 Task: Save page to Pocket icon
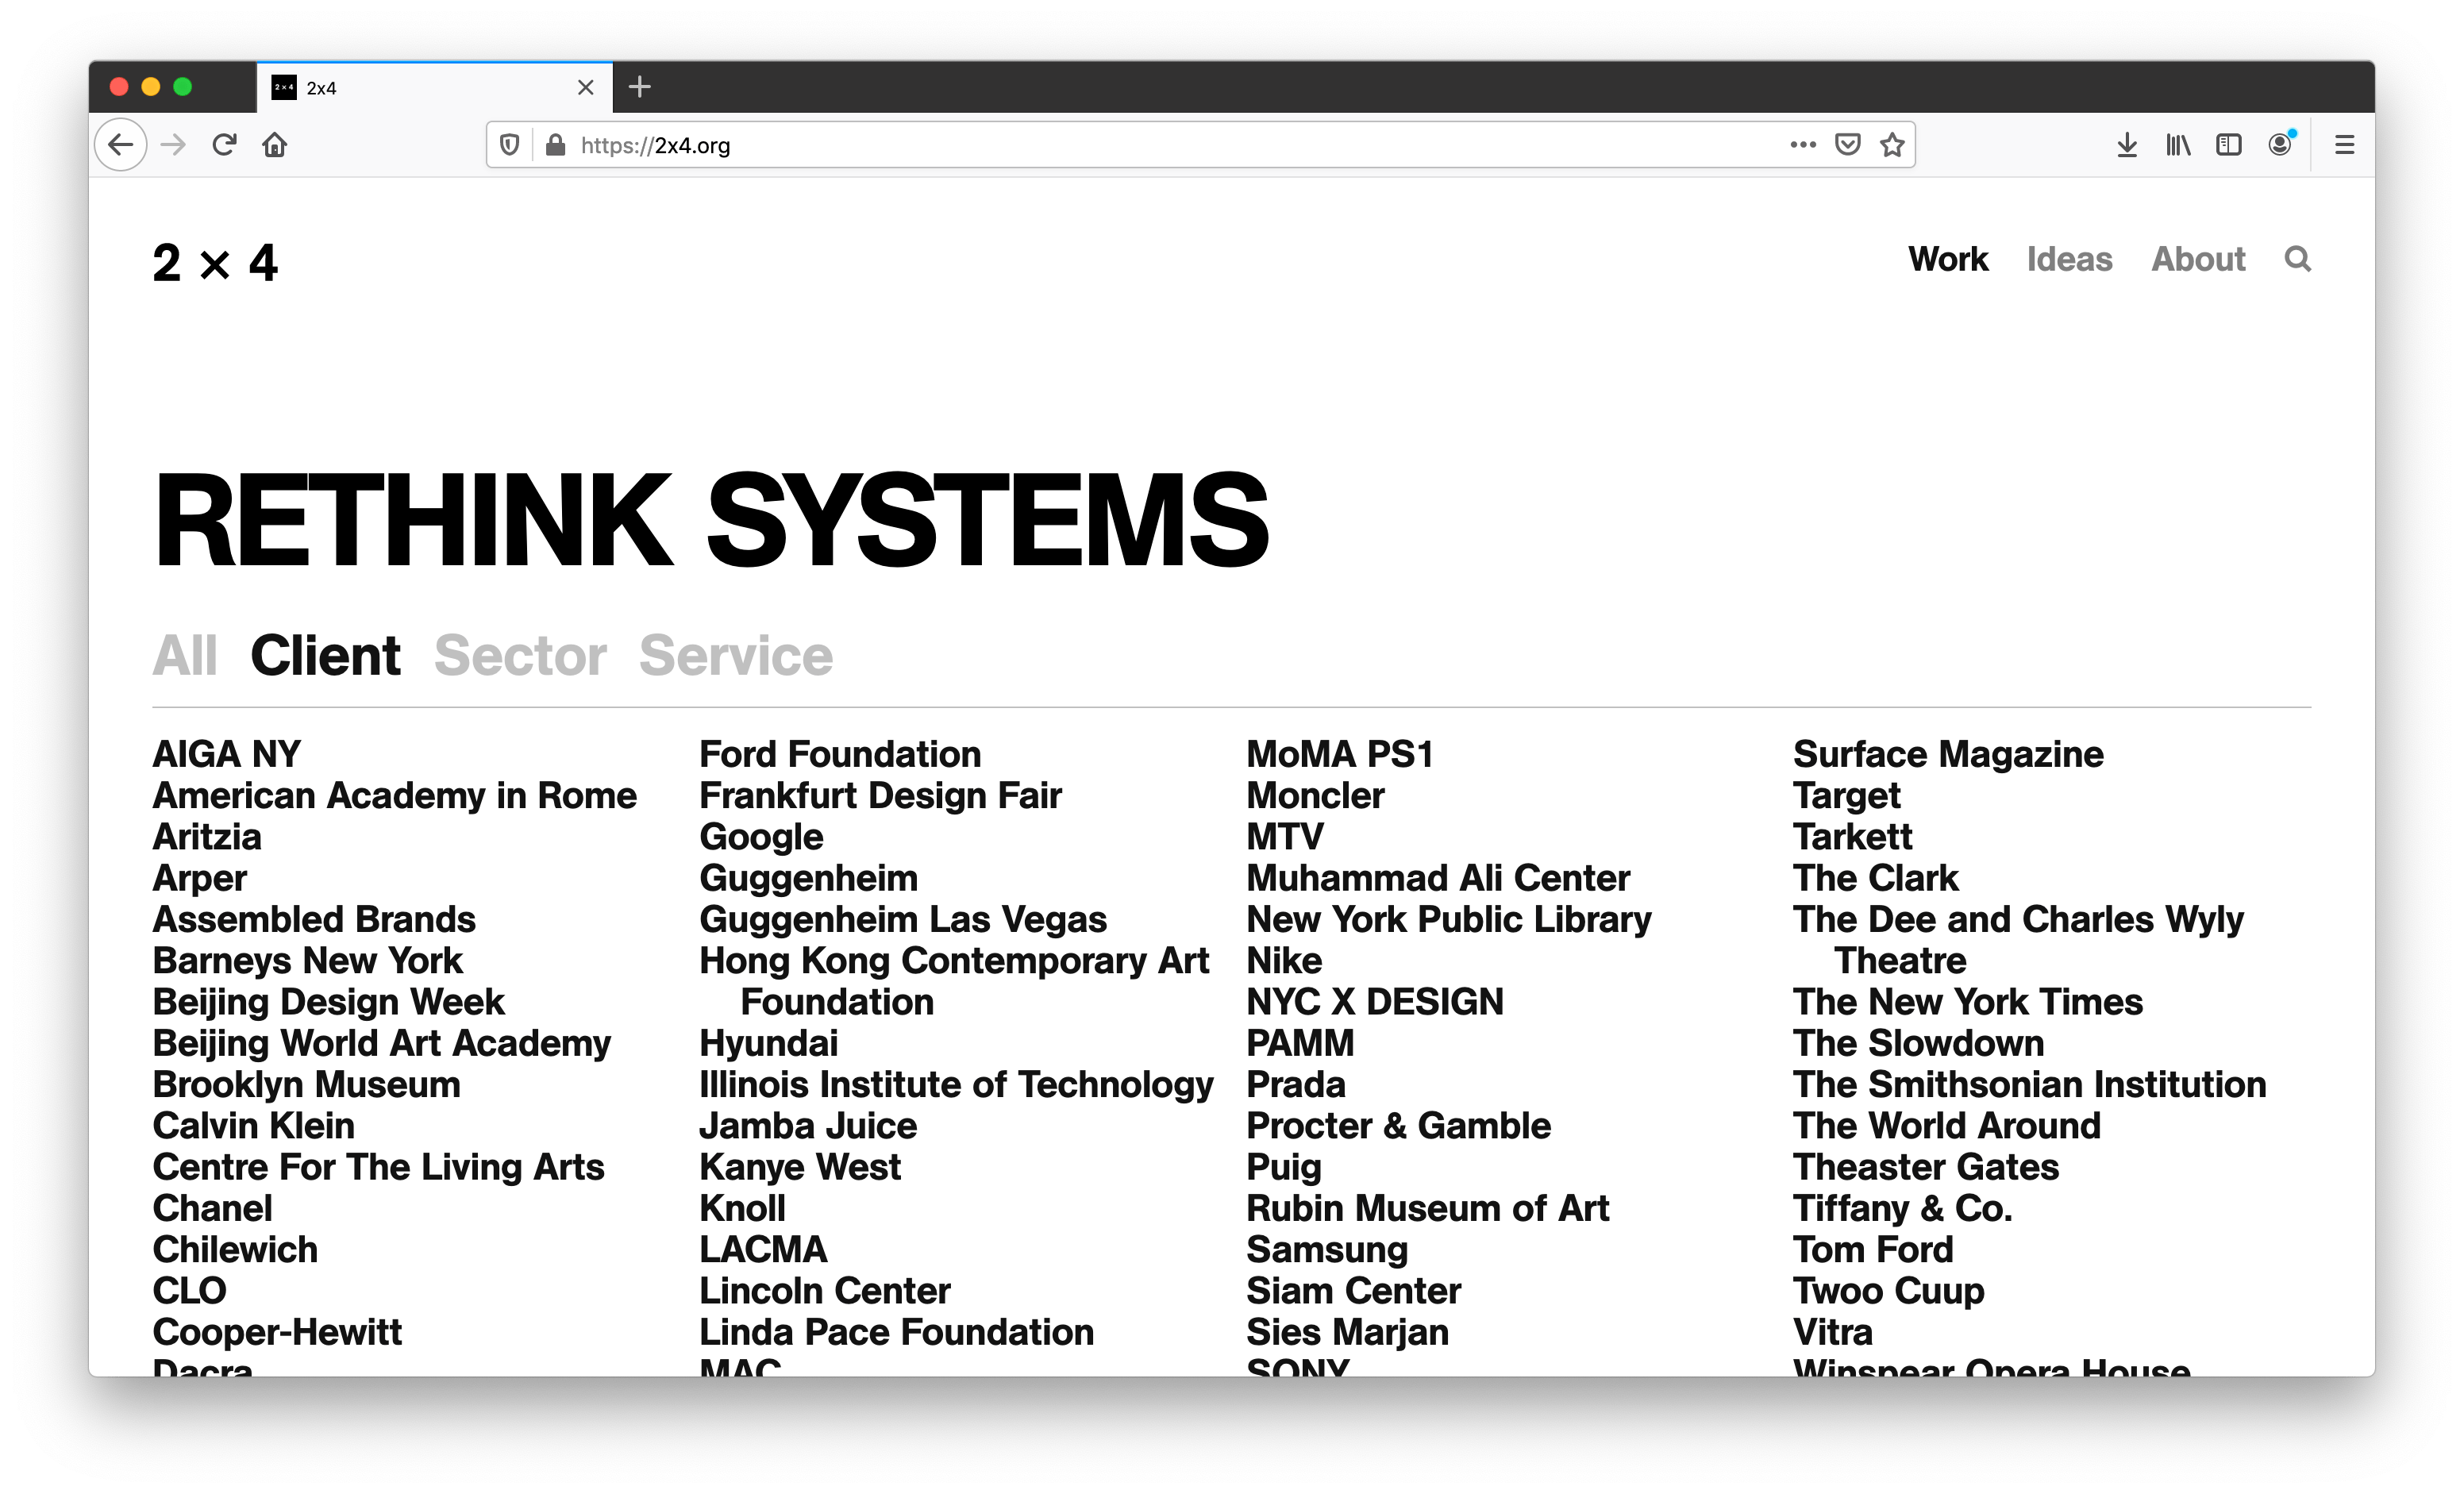pyautogui.click(x=1847, y=145)
